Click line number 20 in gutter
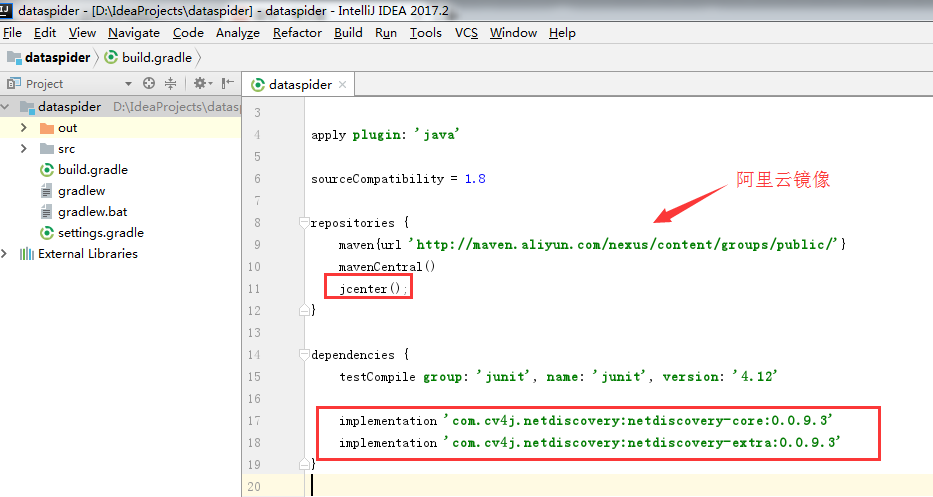 (x=254, y=486)
